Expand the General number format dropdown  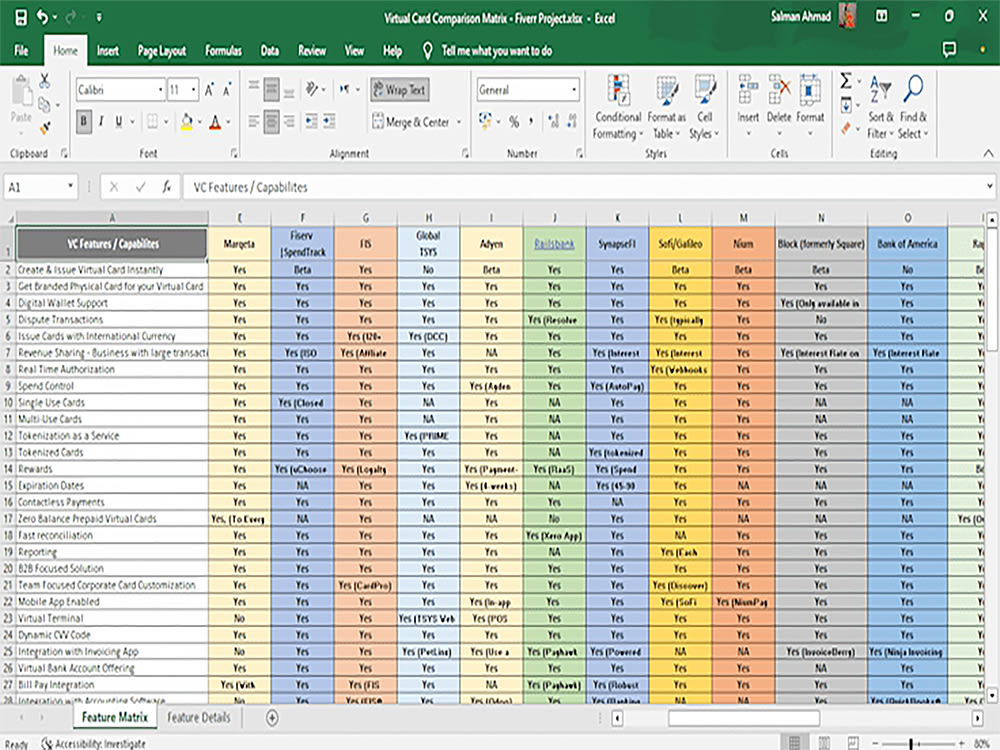[574, 90]
